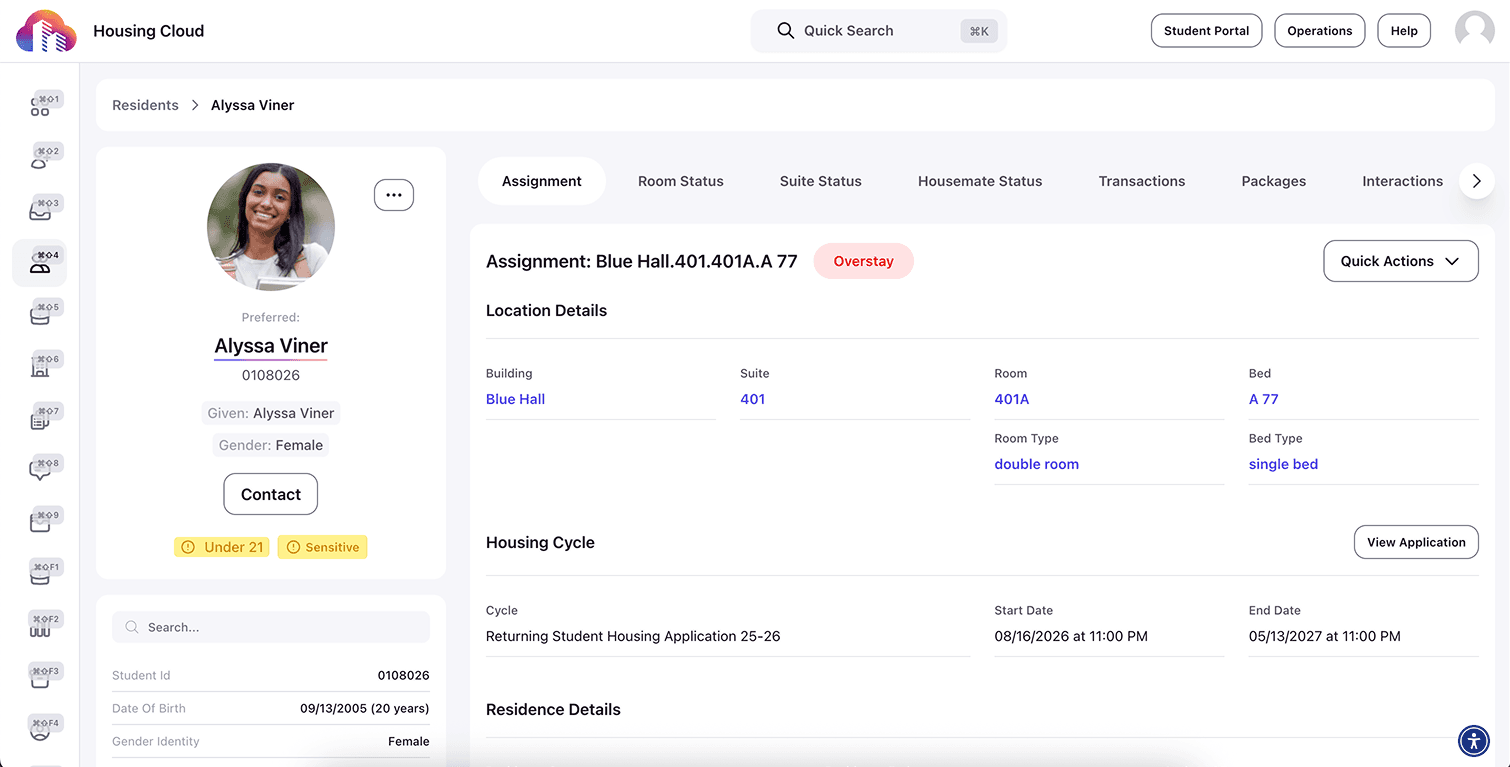Click the Housing Cloud logo
This screenshot has height=767, width=1510.
pos(46,31)
